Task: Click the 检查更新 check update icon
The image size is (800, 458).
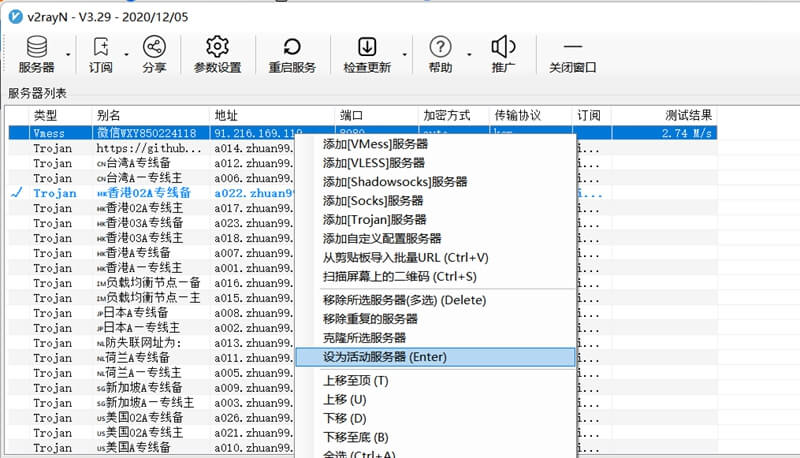Action: click(367, 47)
